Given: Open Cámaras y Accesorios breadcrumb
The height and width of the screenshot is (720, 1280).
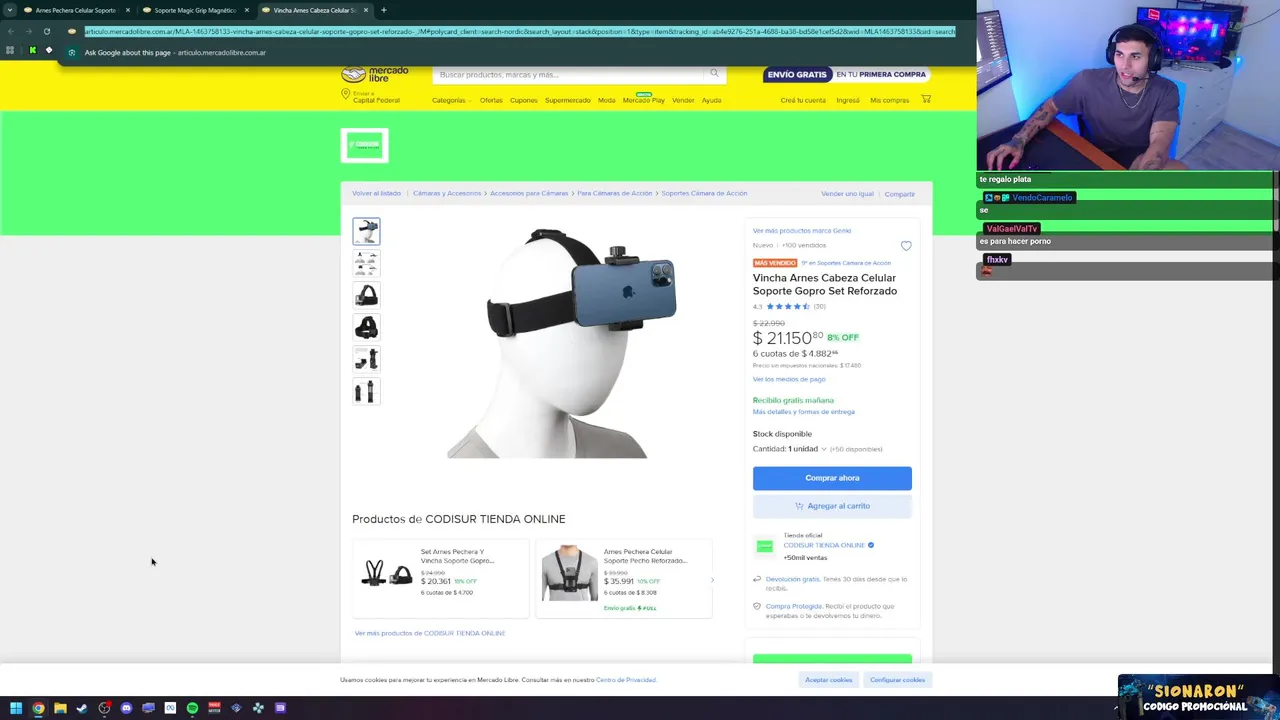Looking at the screenshot, I should tap(447, 193).
